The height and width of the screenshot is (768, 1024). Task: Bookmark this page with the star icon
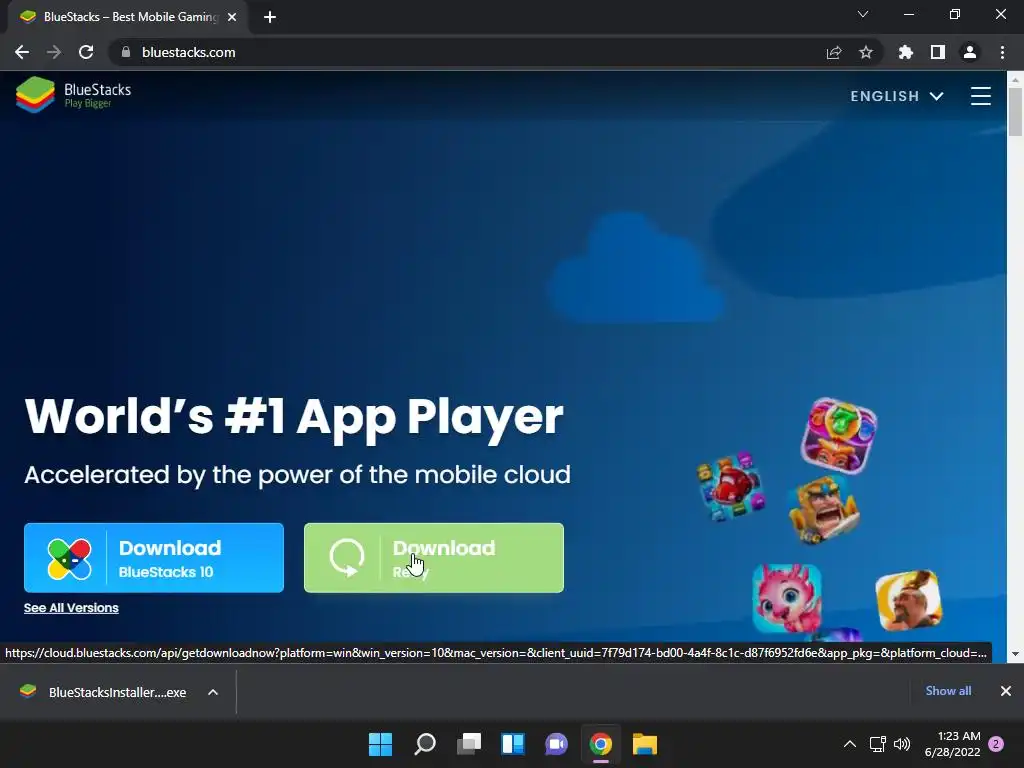tap(866, 52)
